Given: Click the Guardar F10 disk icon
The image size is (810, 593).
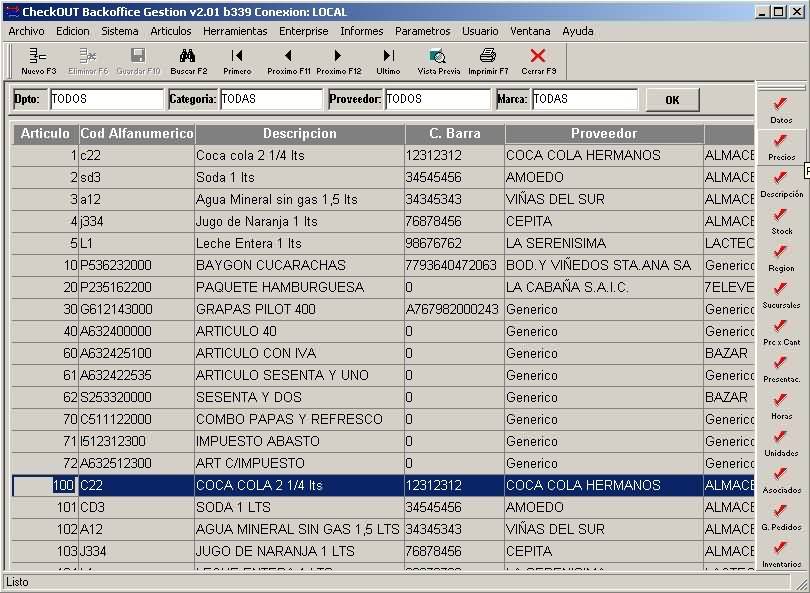Looking at the screenshot, I should coord(138,61).
